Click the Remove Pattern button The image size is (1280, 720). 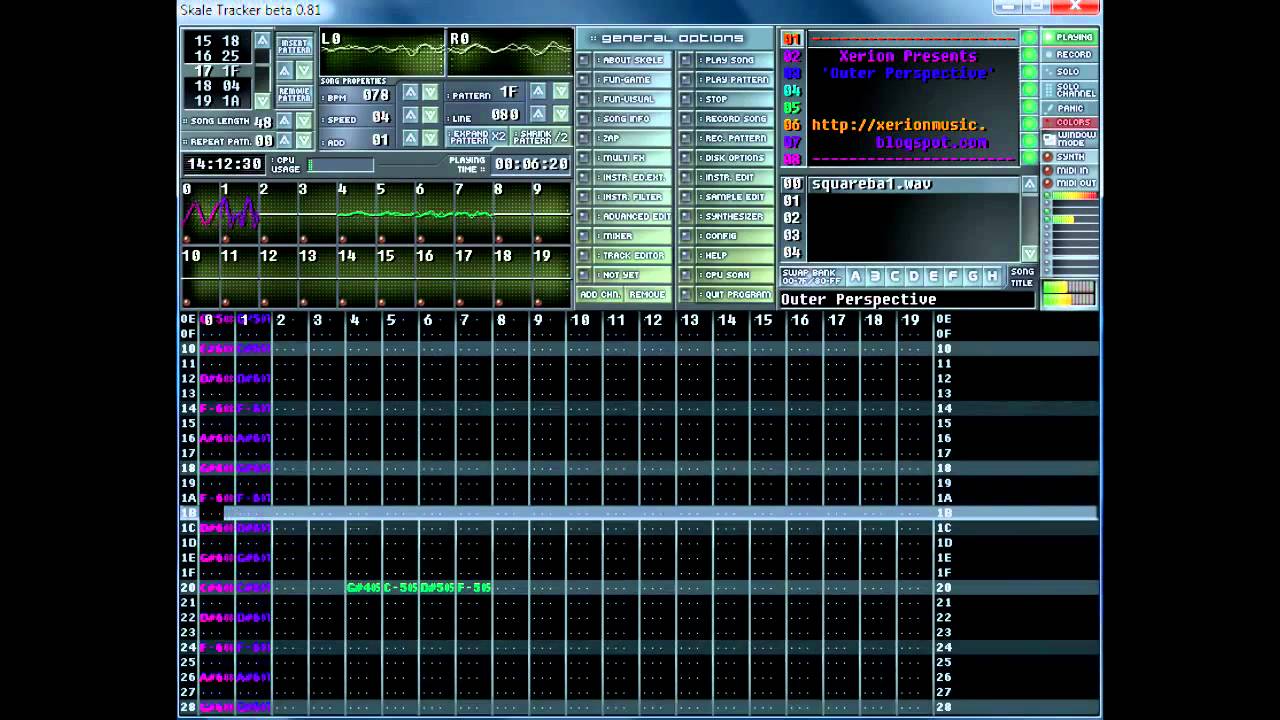[294, 95]
